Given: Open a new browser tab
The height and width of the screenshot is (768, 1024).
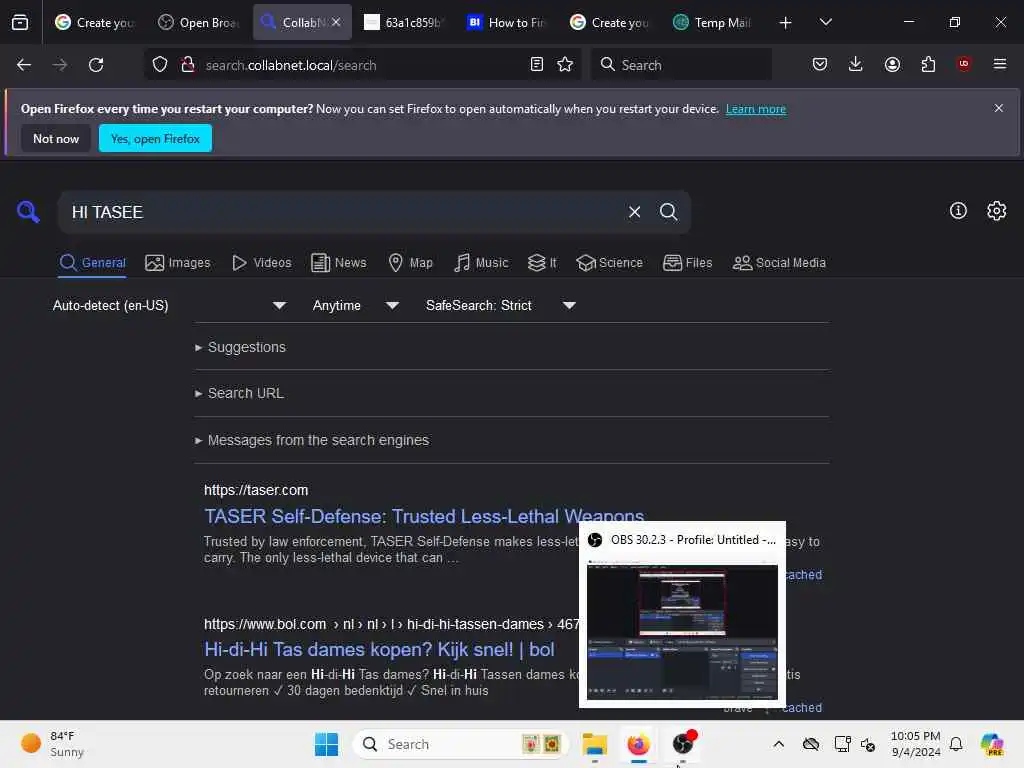Looking at the screenshot, I should coord(786,23).
